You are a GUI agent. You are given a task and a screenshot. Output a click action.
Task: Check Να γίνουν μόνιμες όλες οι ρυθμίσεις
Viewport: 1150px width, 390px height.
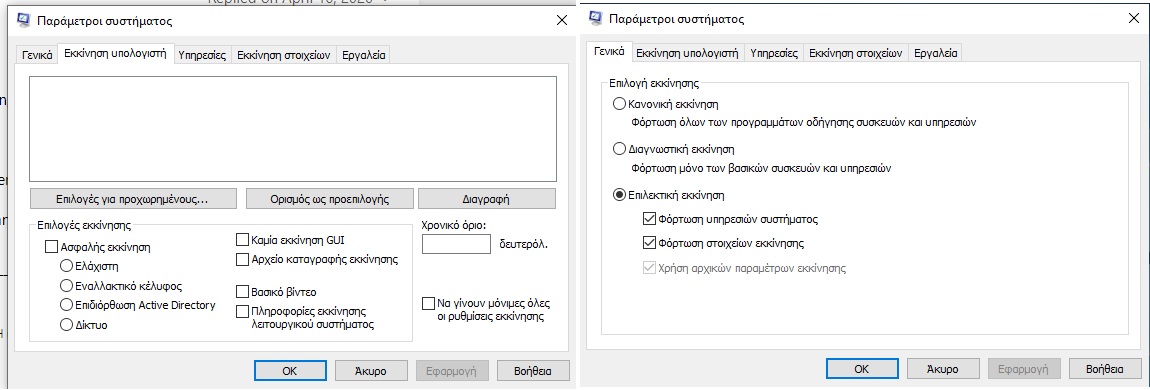point(429,303)
